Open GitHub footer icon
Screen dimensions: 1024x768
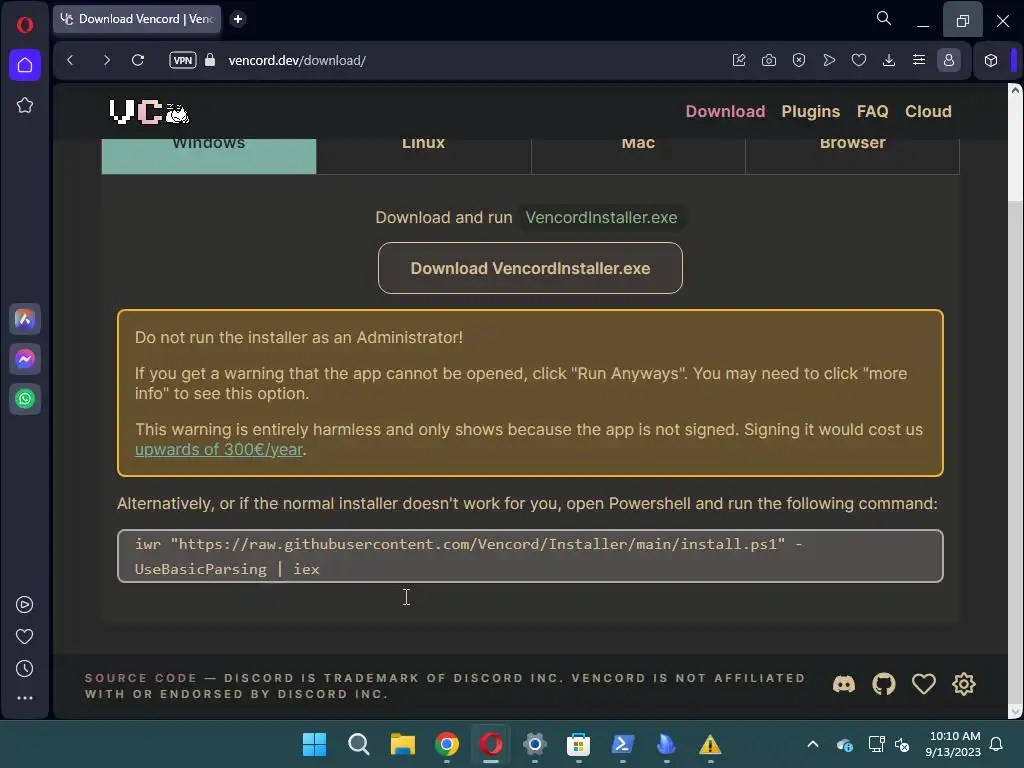[884, 684]
